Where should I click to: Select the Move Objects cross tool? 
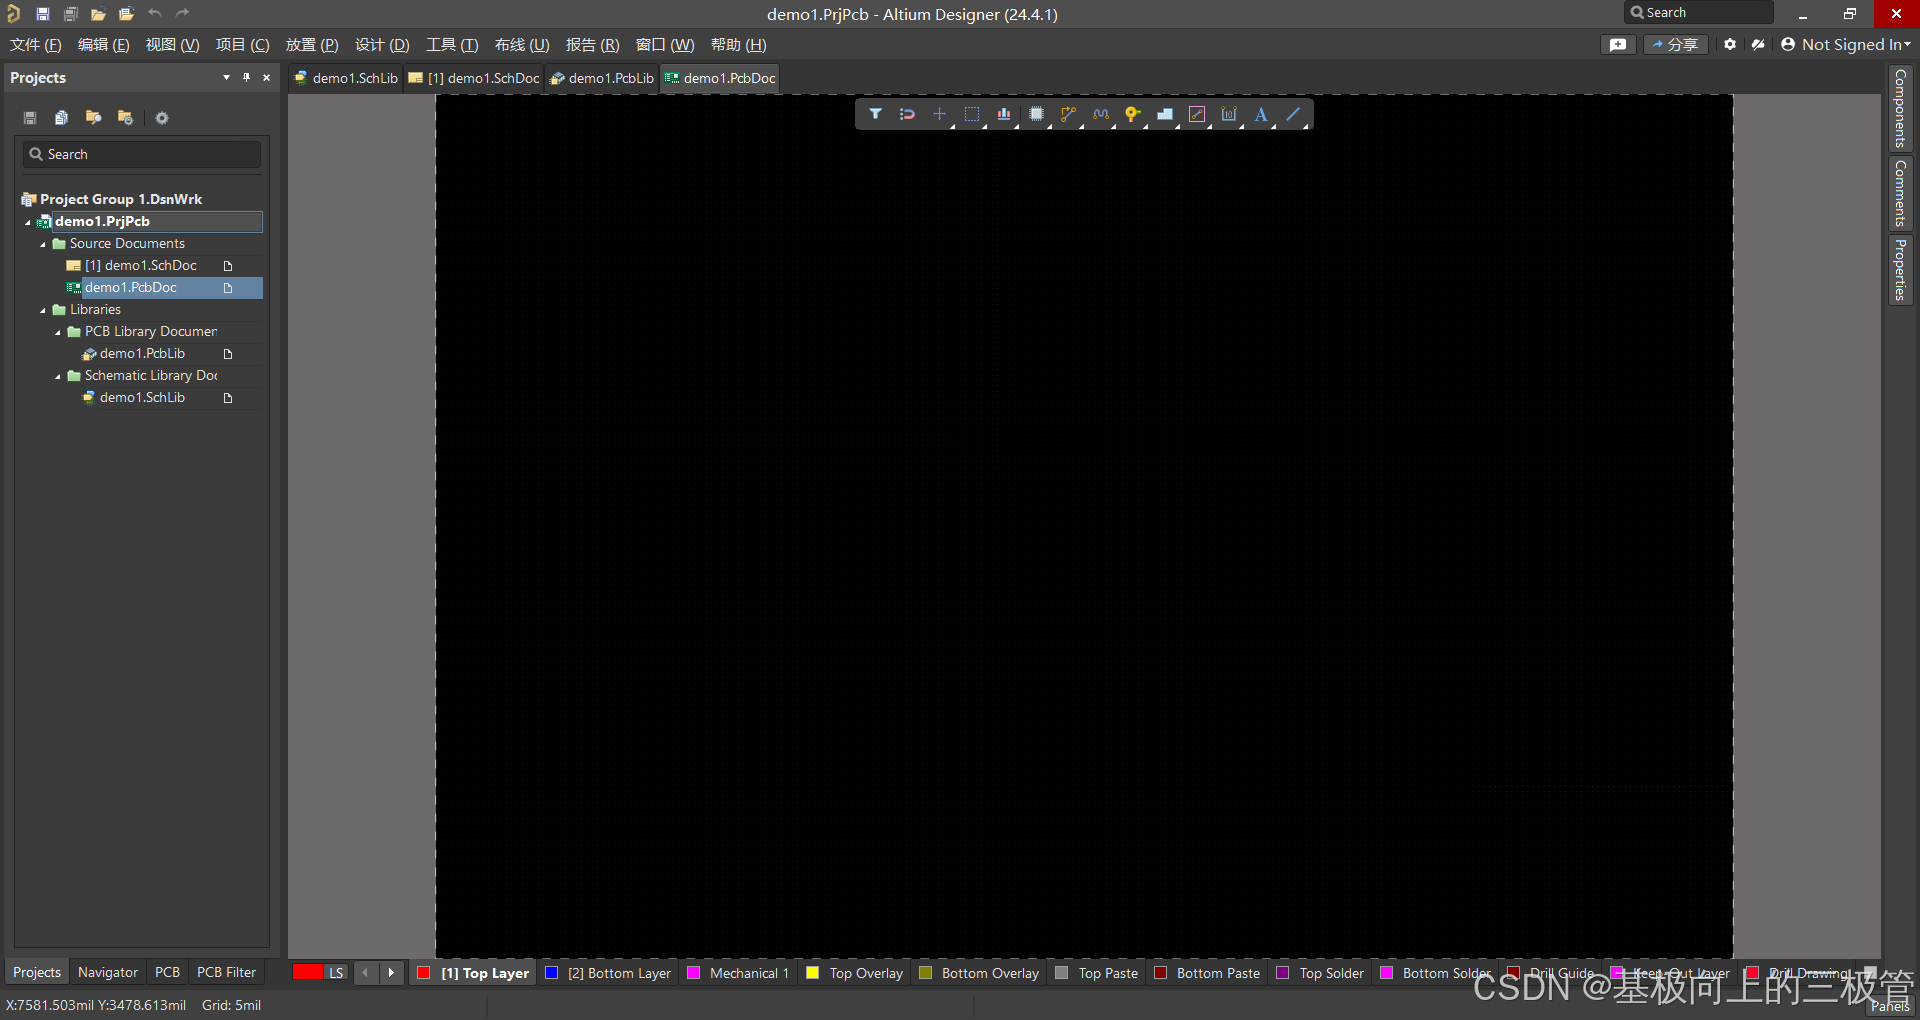pyautogui.click(x=939, y=114)
